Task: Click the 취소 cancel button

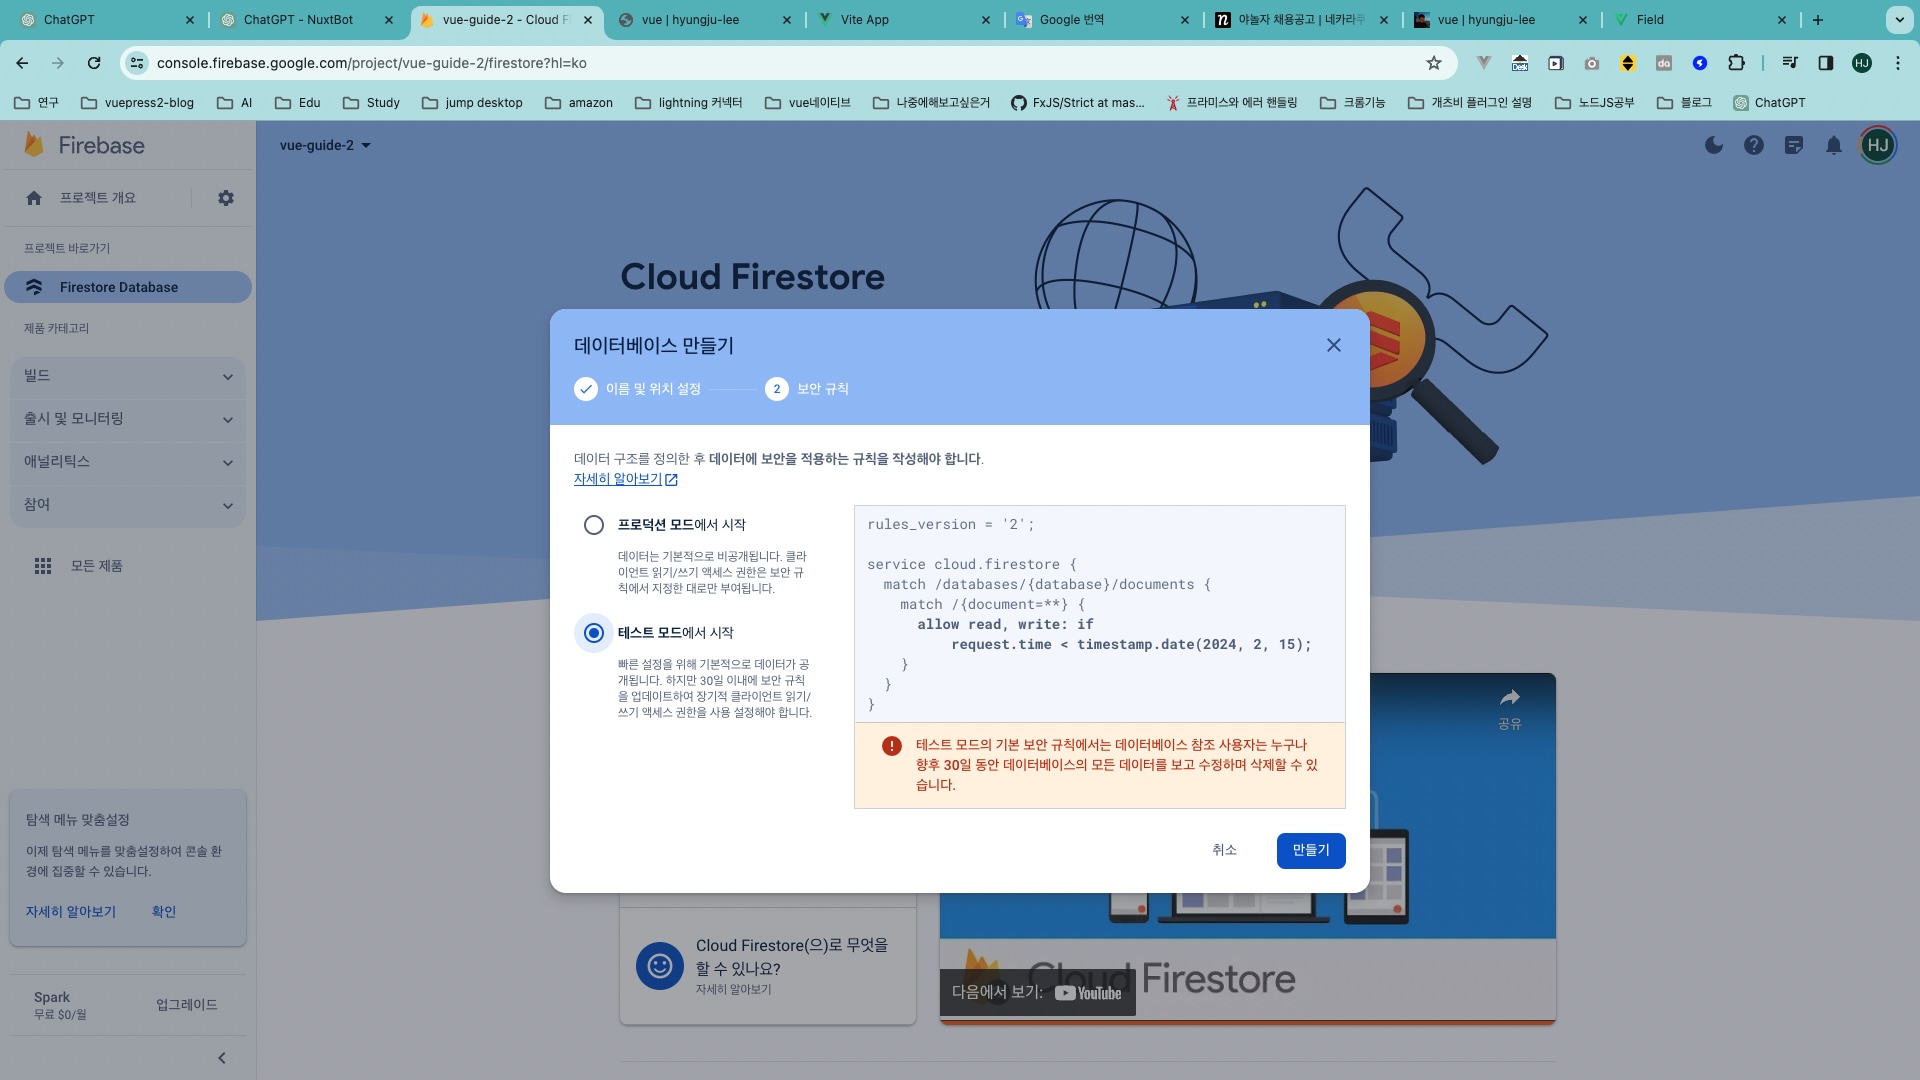Action: tap(1224, 850)
